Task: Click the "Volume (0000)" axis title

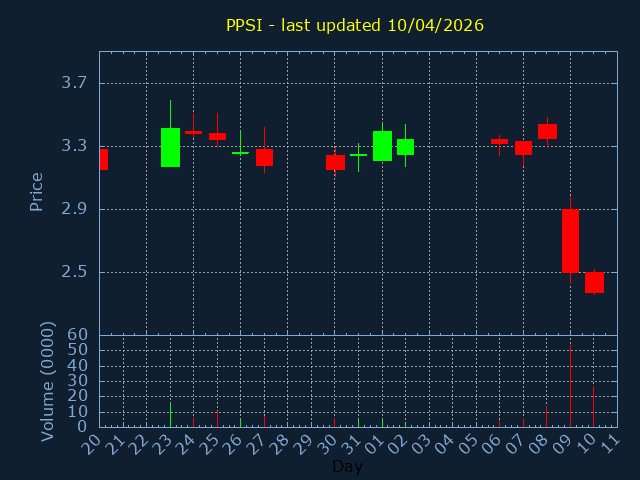Action: click(x=47, y=381)
